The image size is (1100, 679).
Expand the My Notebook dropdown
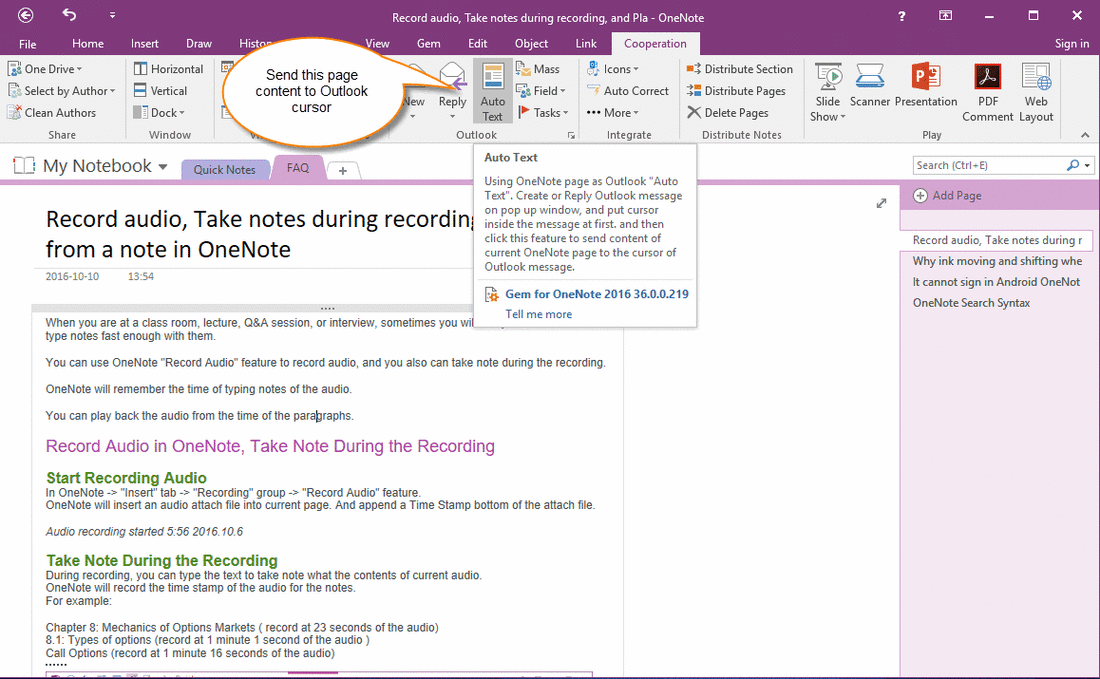163,167
